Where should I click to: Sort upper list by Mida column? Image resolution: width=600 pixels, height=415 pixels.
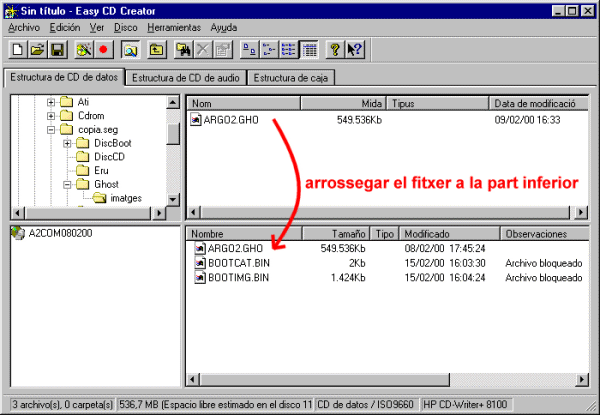click(x=343, y=103)
